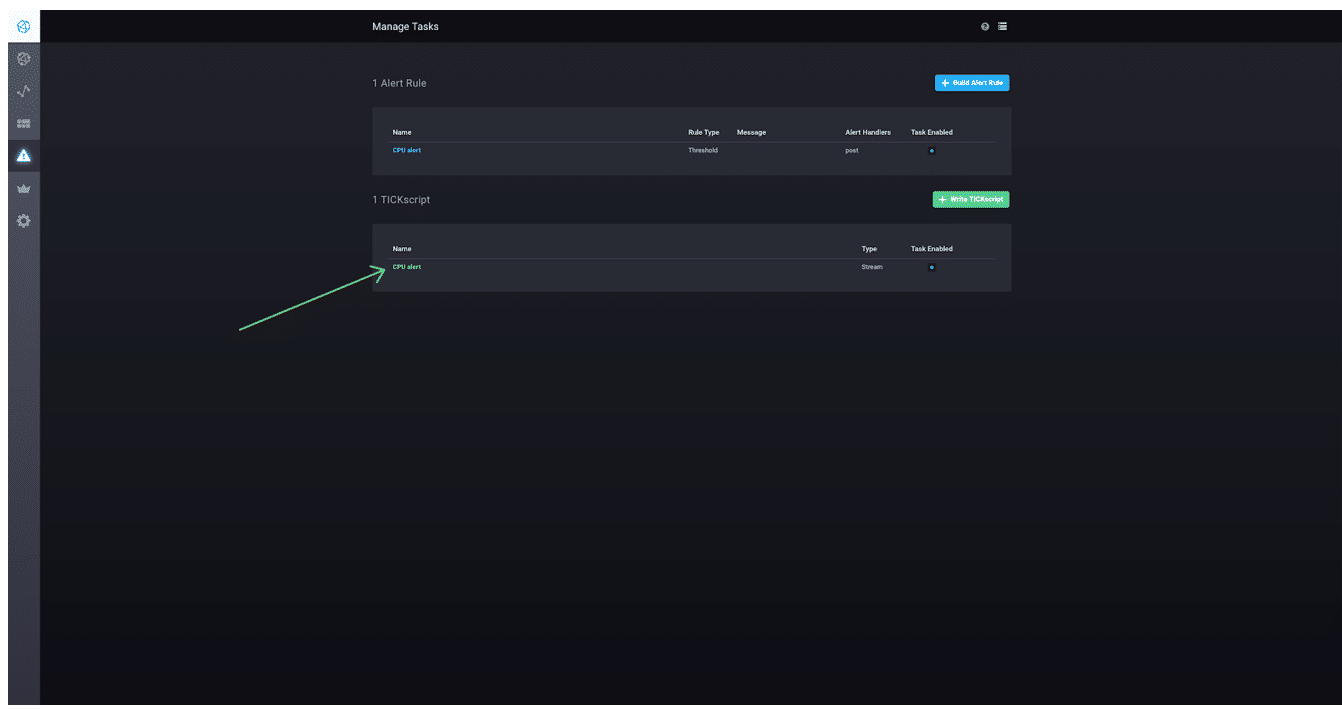
Task: Toggle Task Enabled for the CPU alert TICKscript
Action: pyautogui.click(x=931, y=268)
